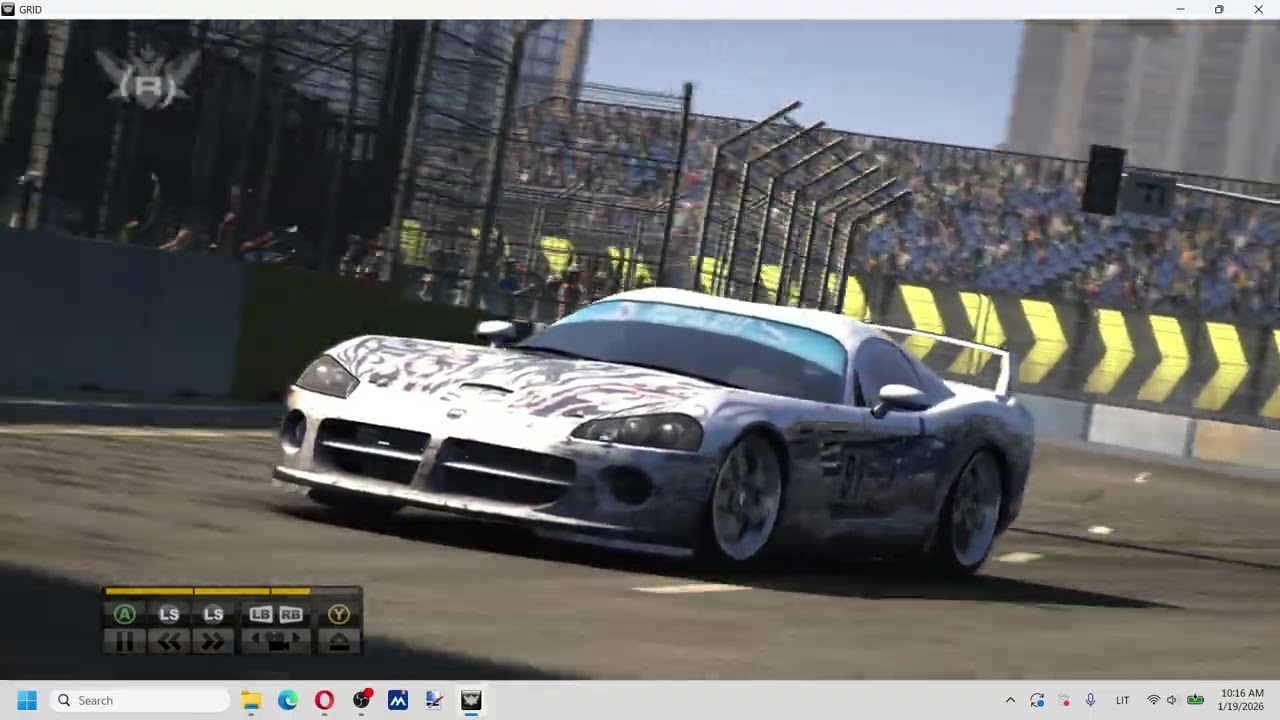Click the RB bumper prompt
This screenshot has width=1280, height=720.
[x=291, y=614]
